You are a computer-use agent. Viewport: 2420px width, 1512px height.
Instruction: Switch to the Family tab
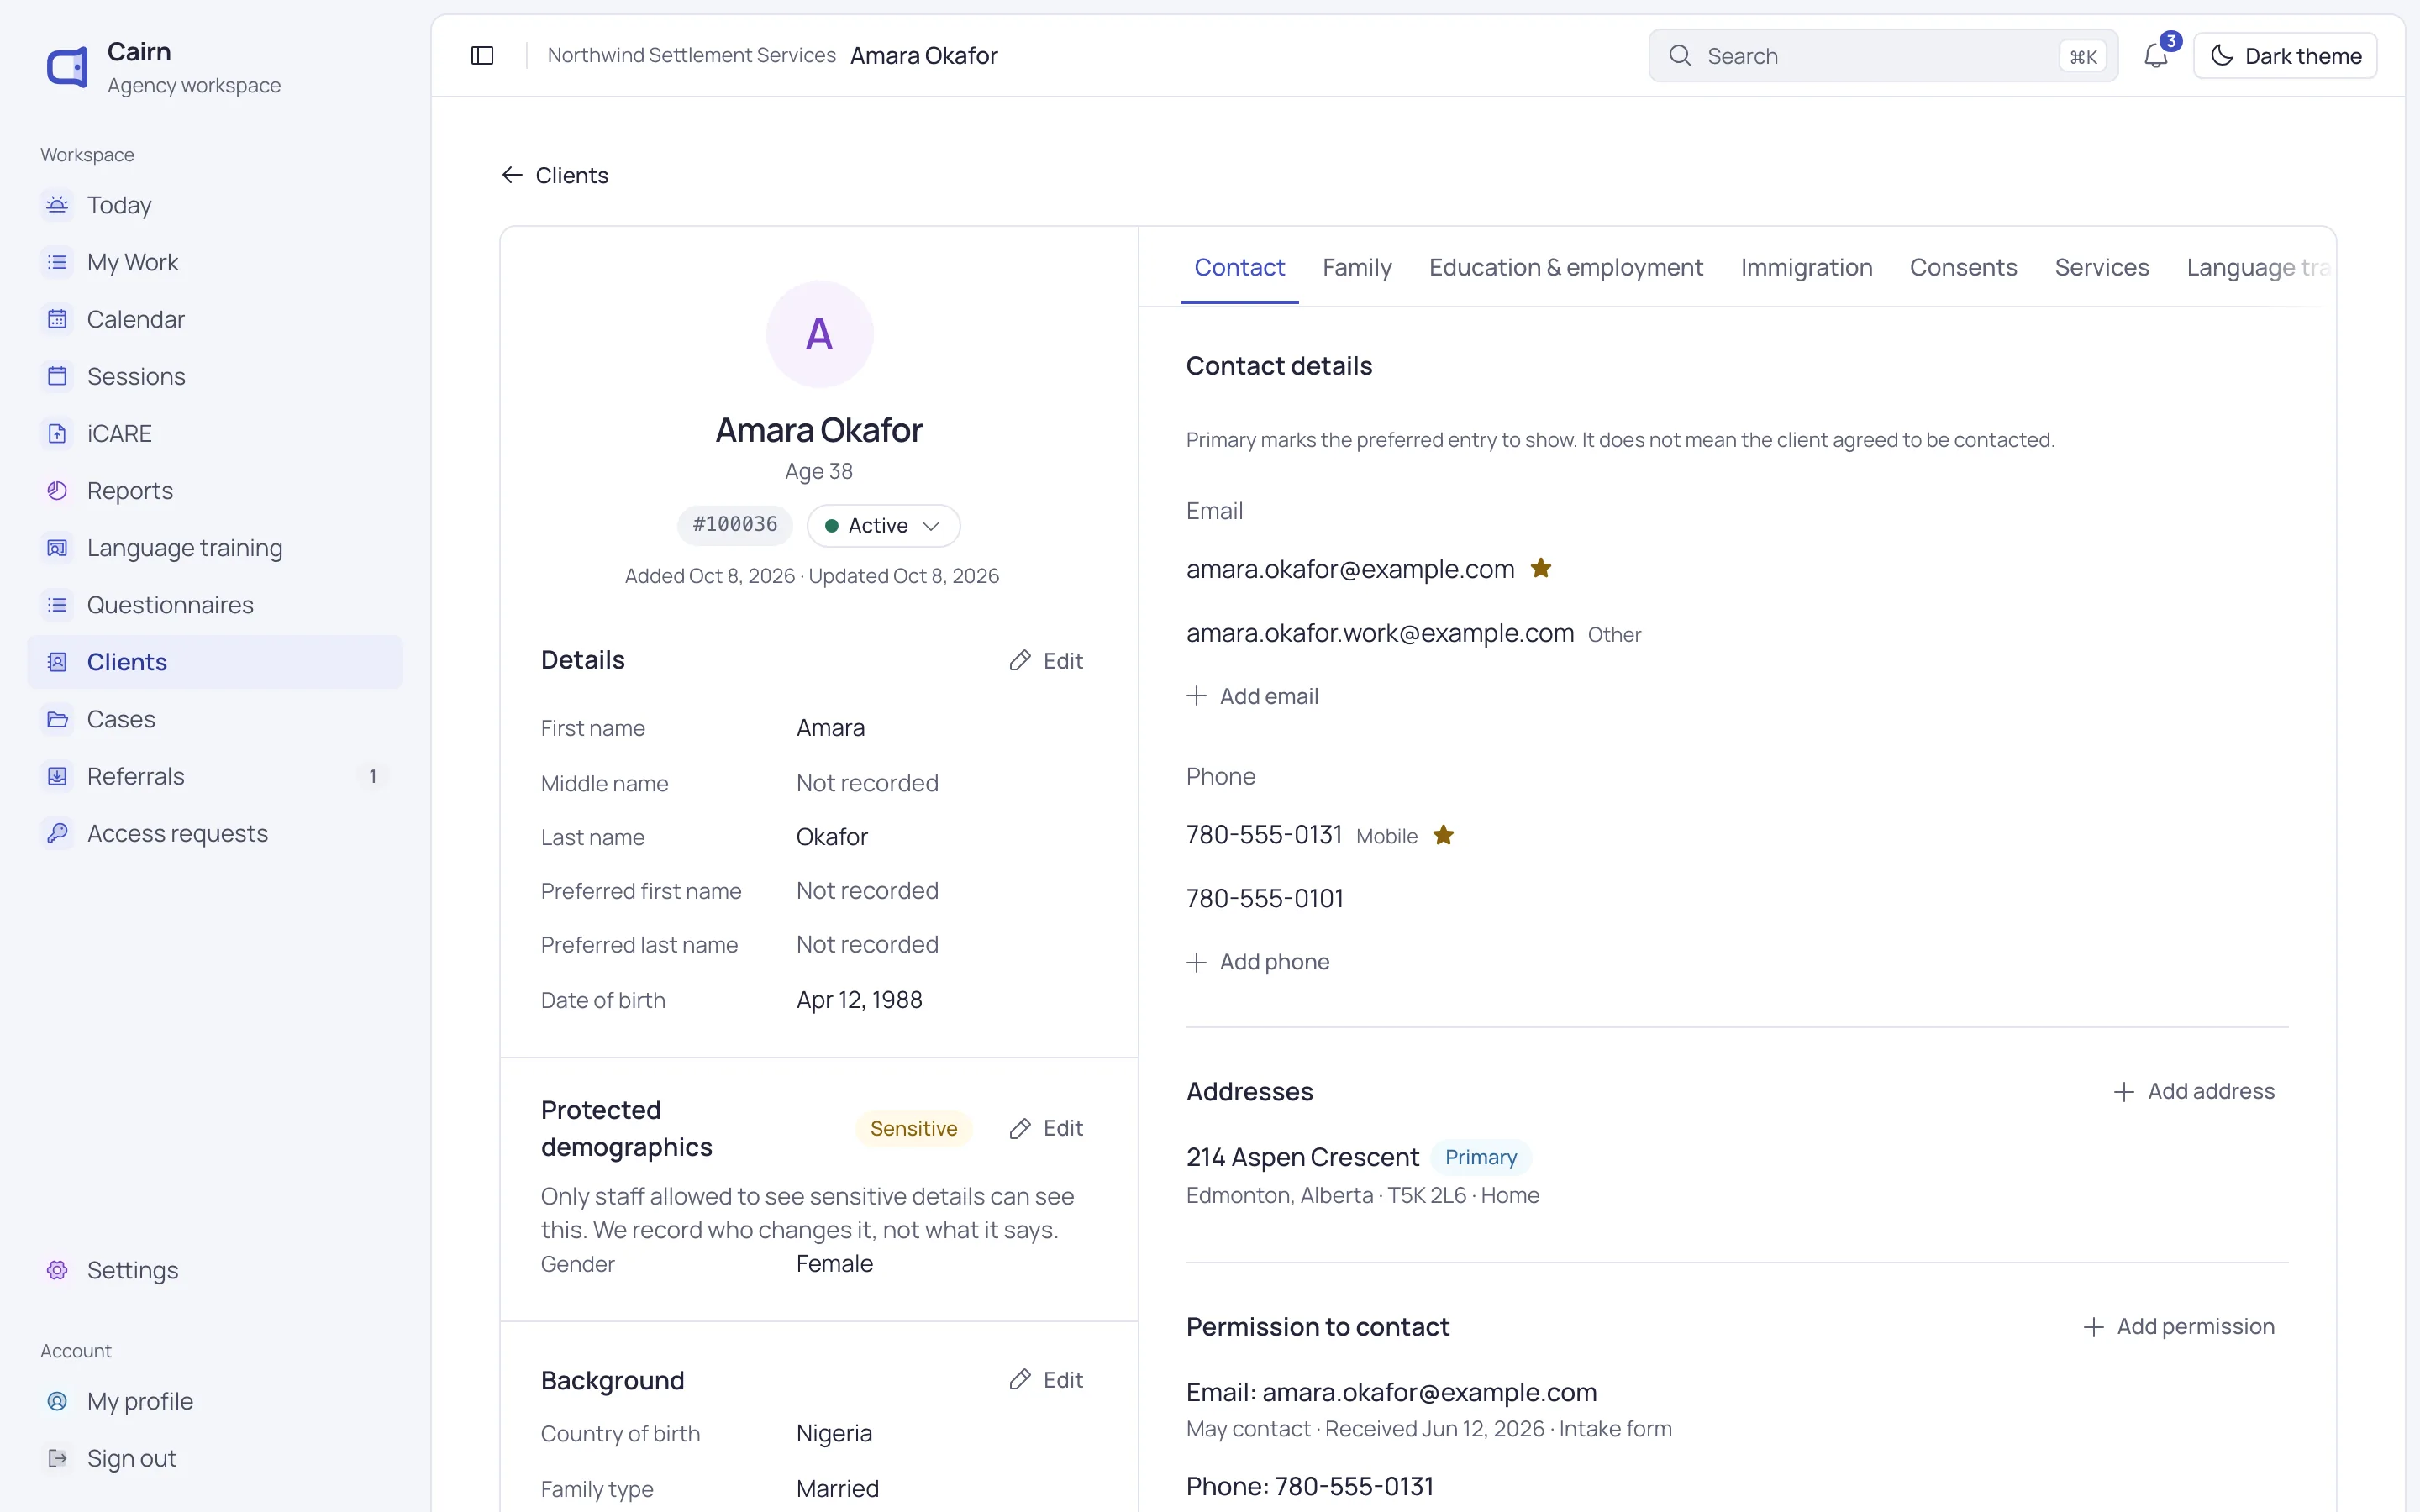click(x=1357, y=267)
